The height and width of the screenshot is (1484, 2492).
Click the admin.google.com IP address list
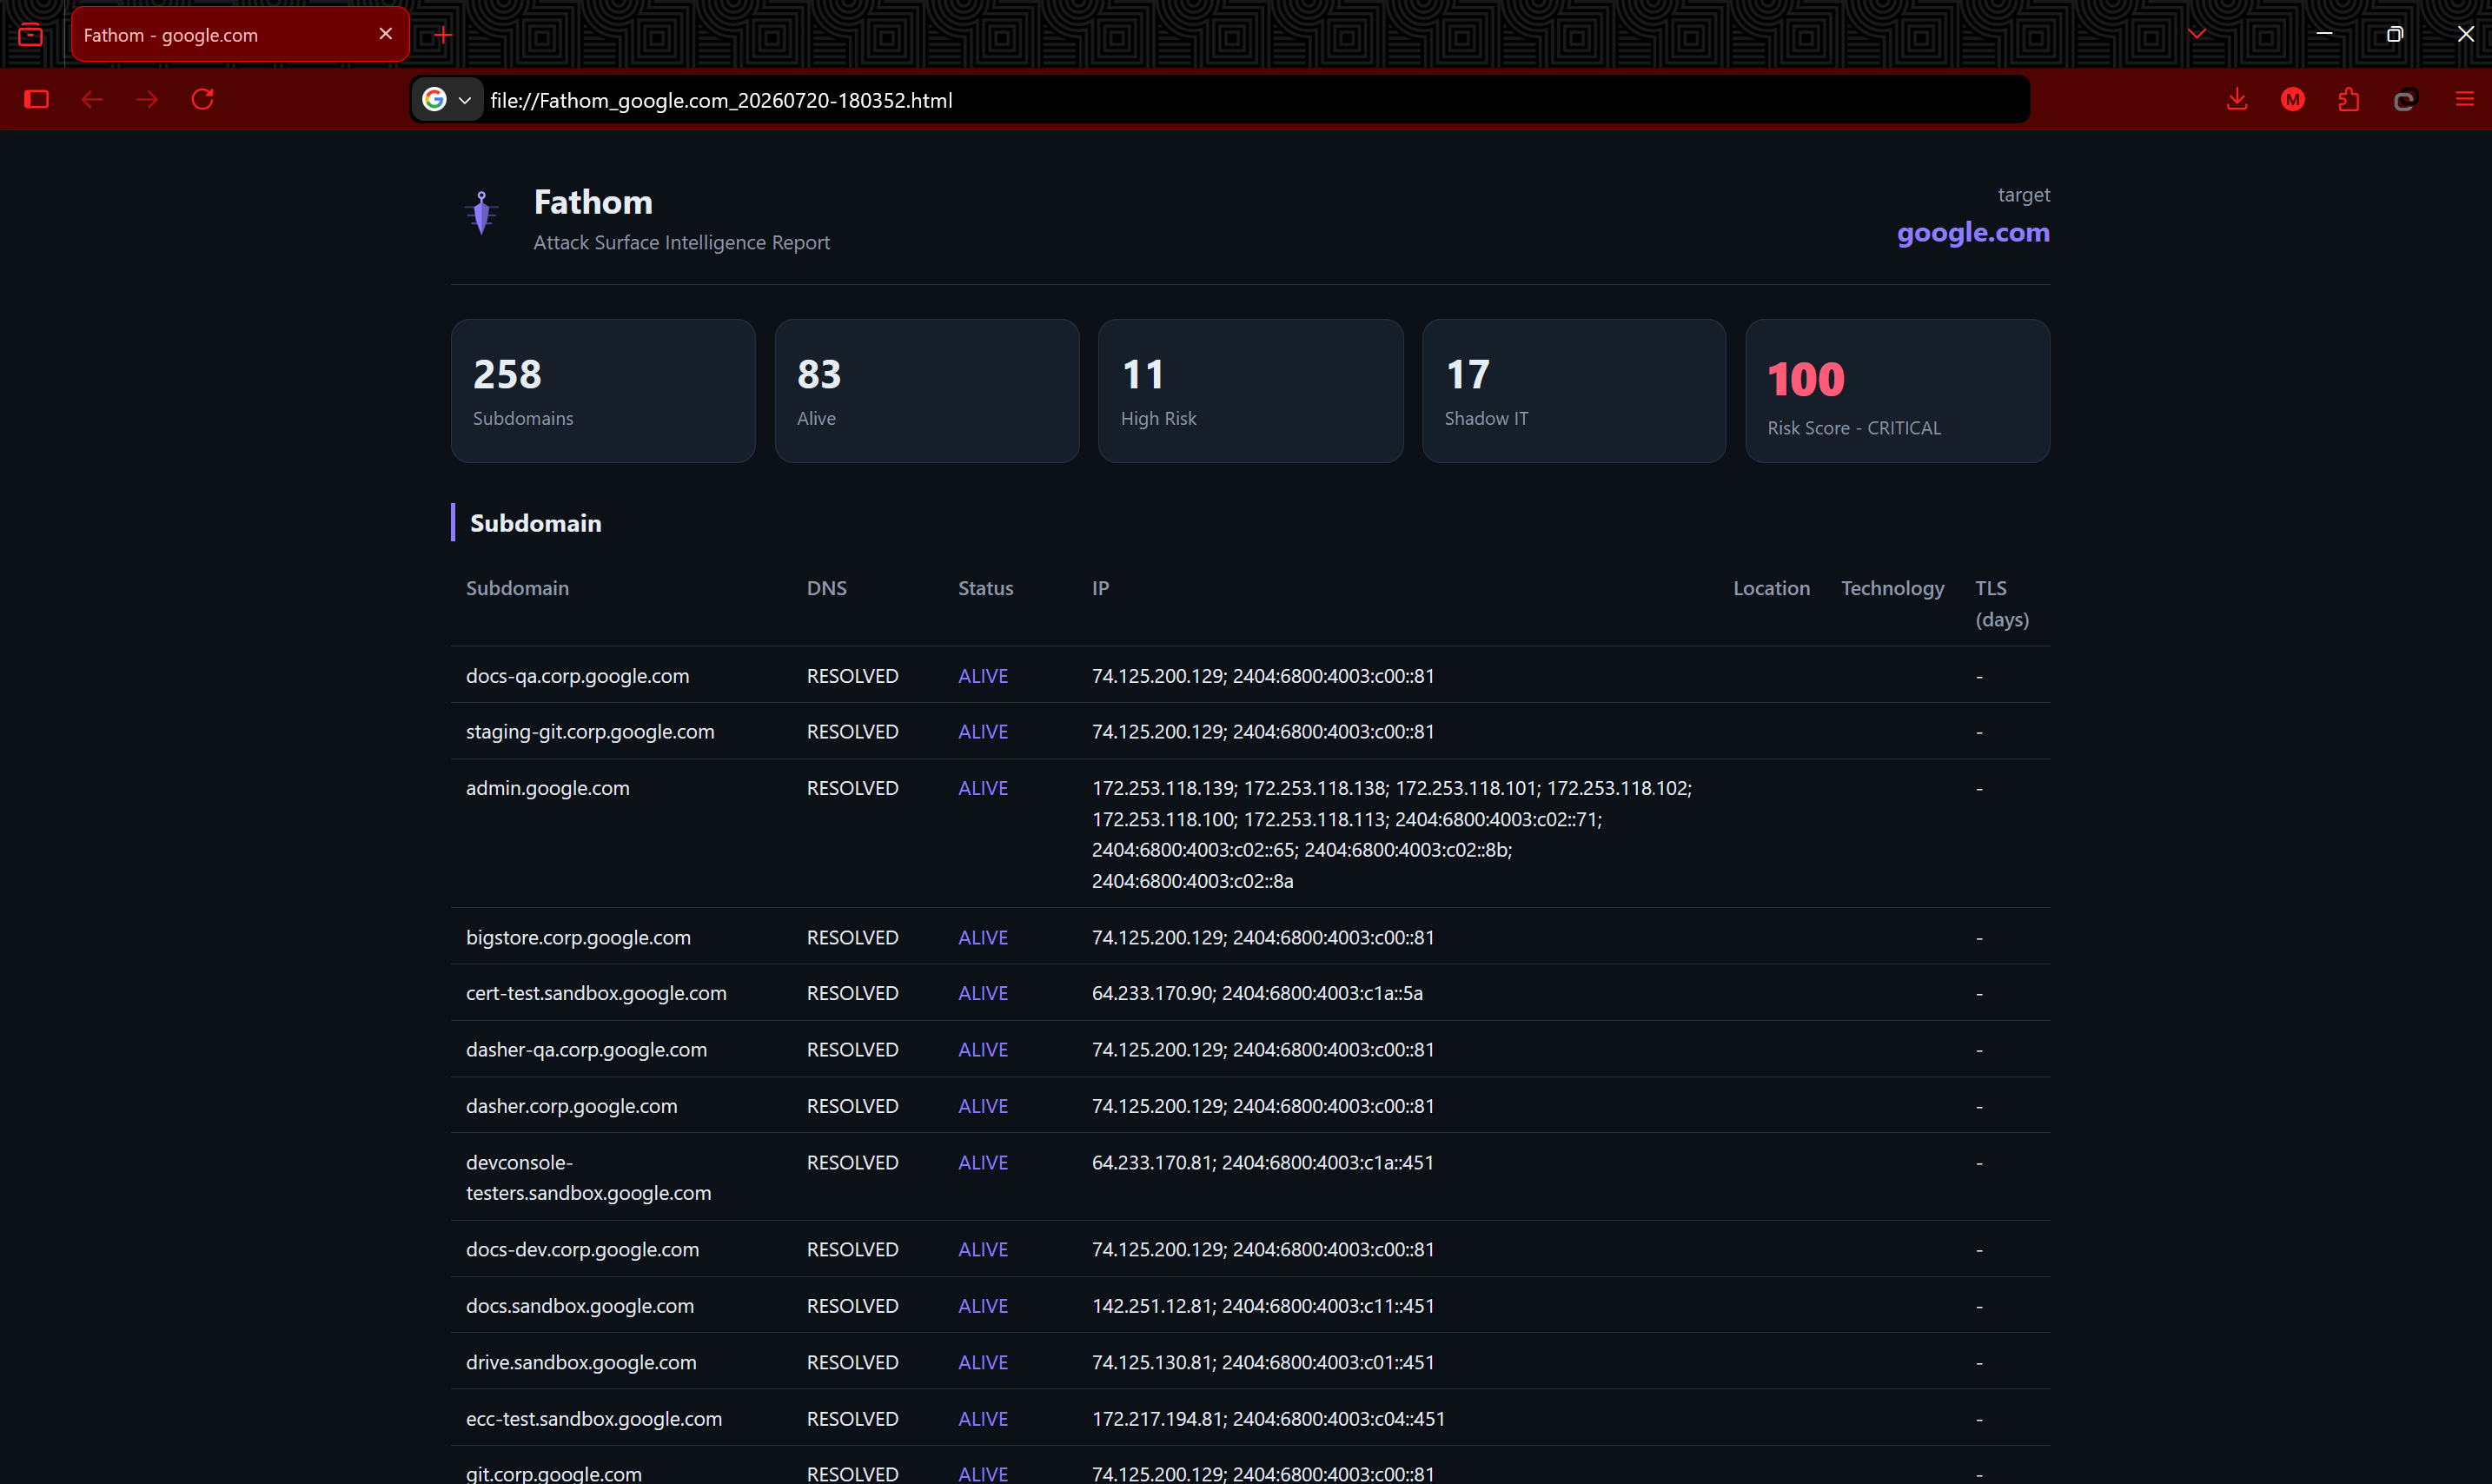point(1392,834)
